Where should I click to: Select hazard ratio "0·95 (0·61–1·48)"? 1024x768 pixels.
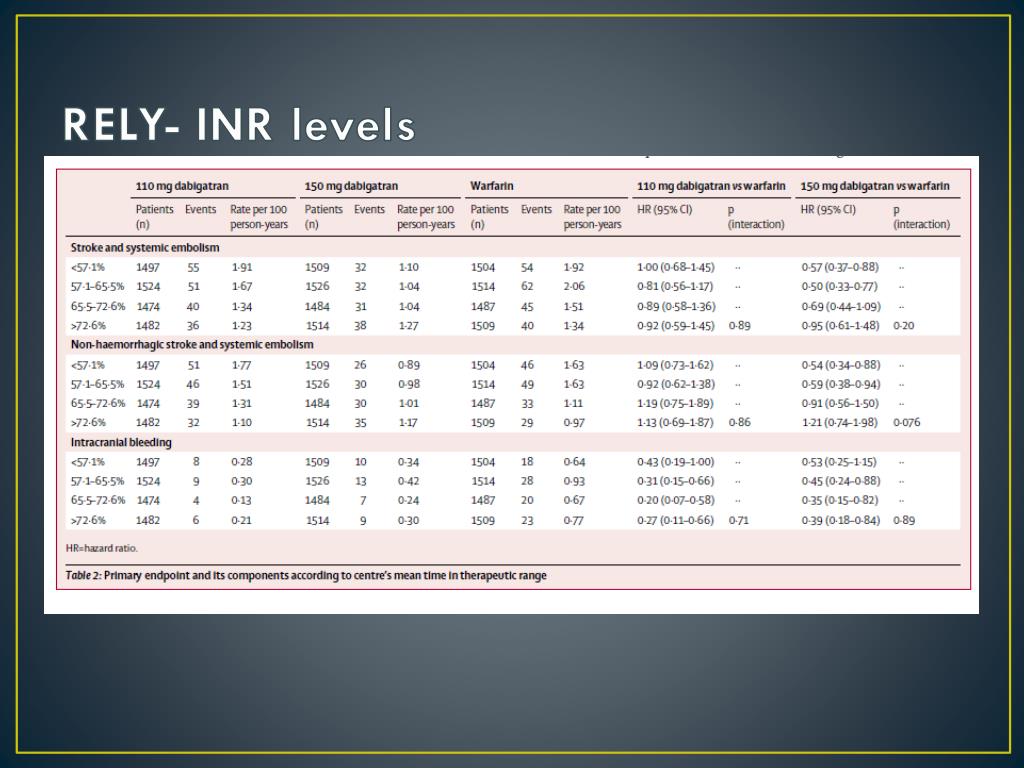click(x=840, y=325)
